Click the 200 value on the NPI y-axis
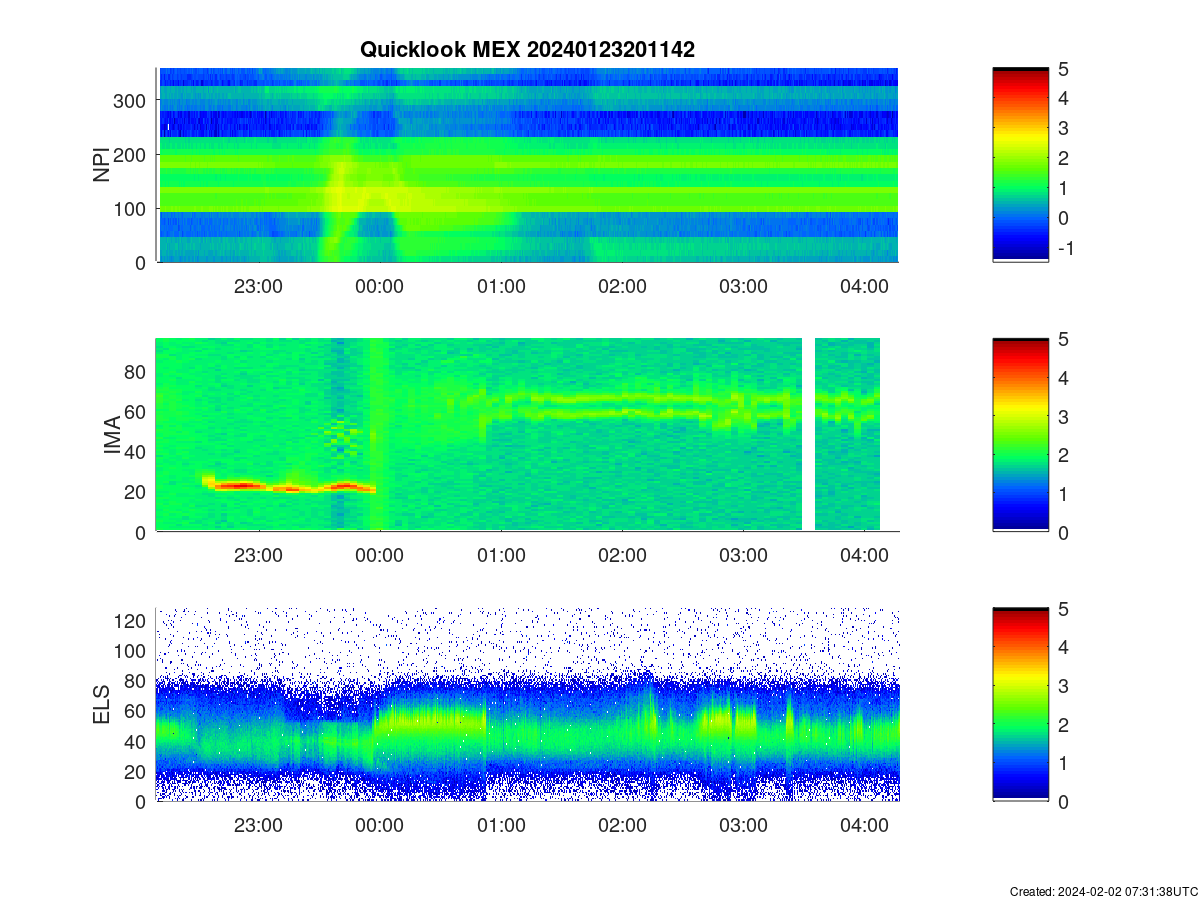 click(x=132, y=154)
